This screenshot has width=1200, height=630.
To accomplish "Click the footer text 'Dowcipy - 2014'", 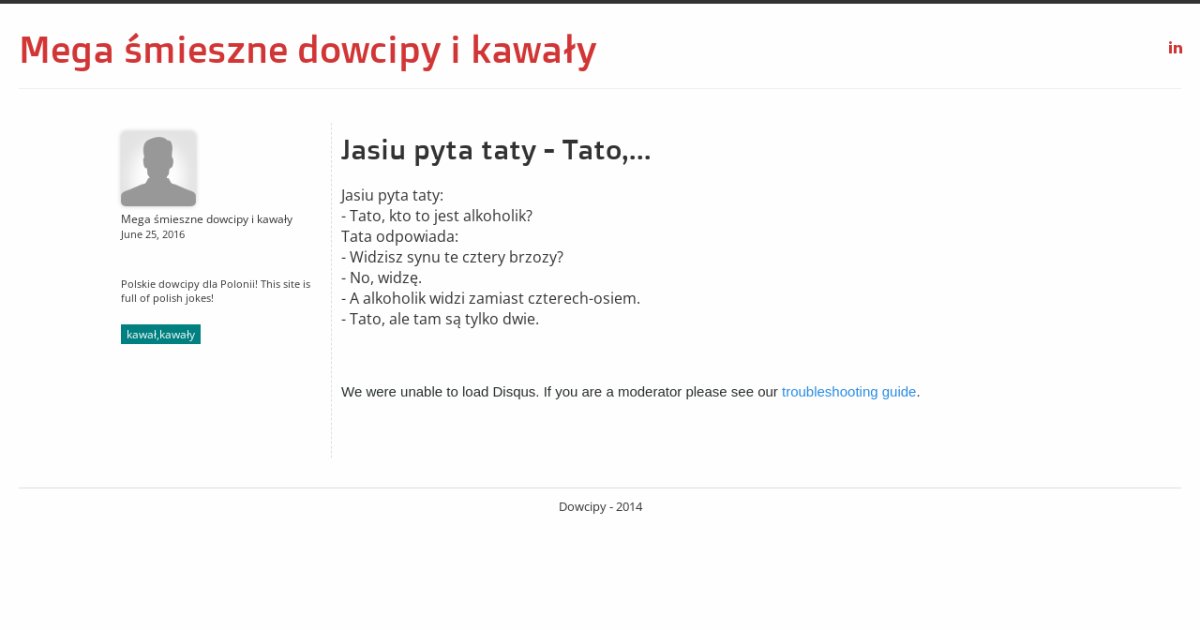I will (600, 507).
